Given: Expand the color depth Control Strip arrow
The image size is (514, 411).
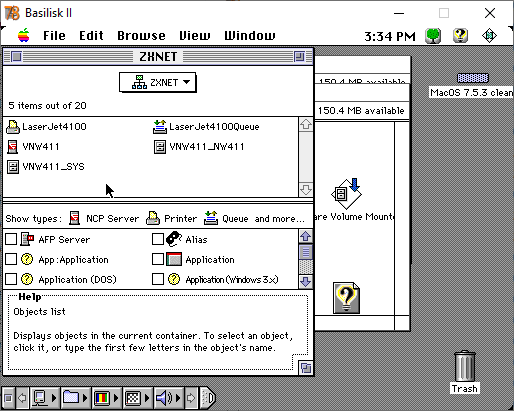Looking at the screenshot, I should click(x=116, y=398).
